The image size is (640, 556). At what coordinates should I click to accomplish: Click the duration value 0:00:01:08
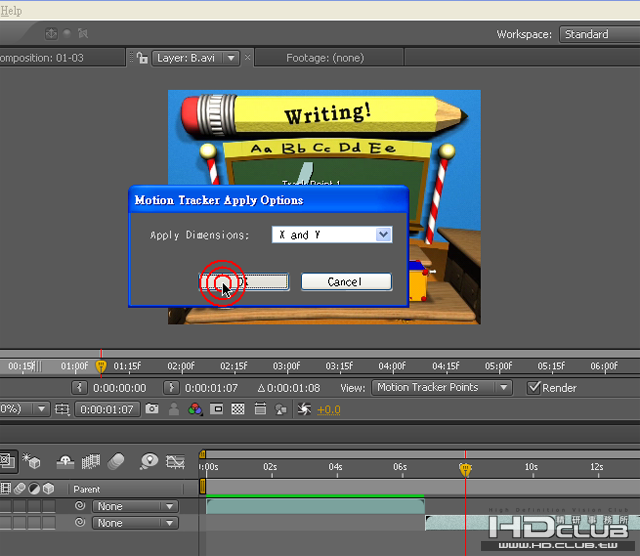pyautogui.click(x=293, y=388)
